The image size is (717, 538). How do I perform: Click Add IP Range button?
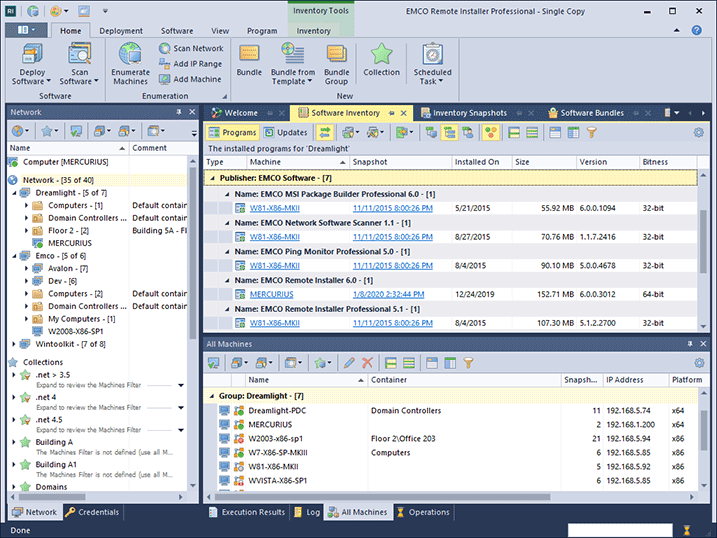pyautogui.click(x=190, y=64)
